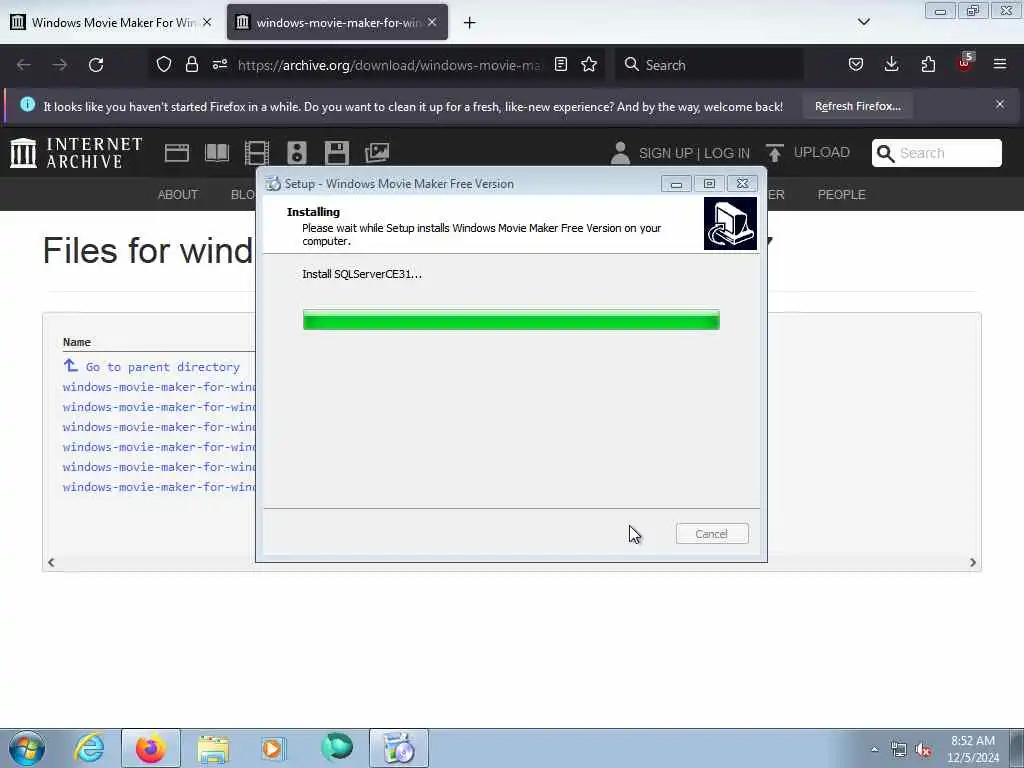This screenshot has width=1024, height=768.
Task: Click the SIGN UP link
Action: click(x=666, y=153)
